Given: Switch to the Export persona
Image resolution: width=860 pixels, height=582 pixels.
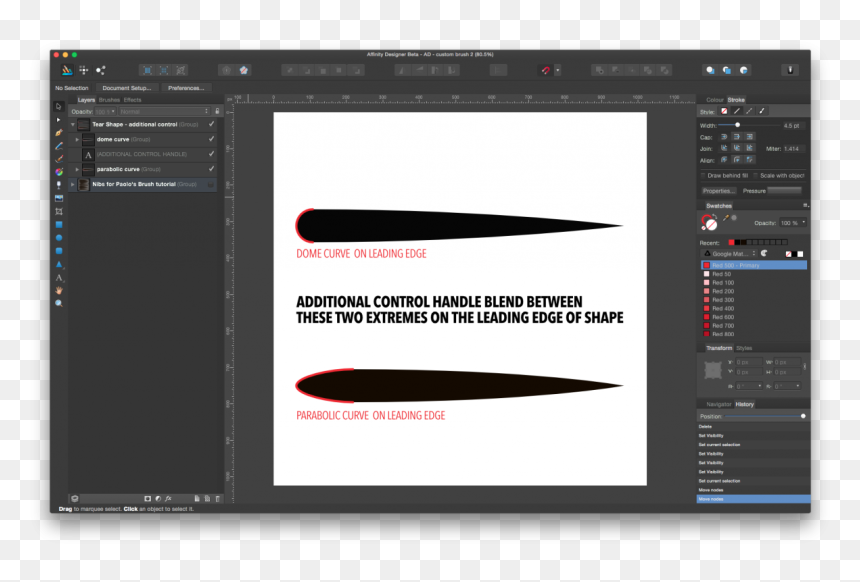Looking at the screenshot, I should coord(100,70).
